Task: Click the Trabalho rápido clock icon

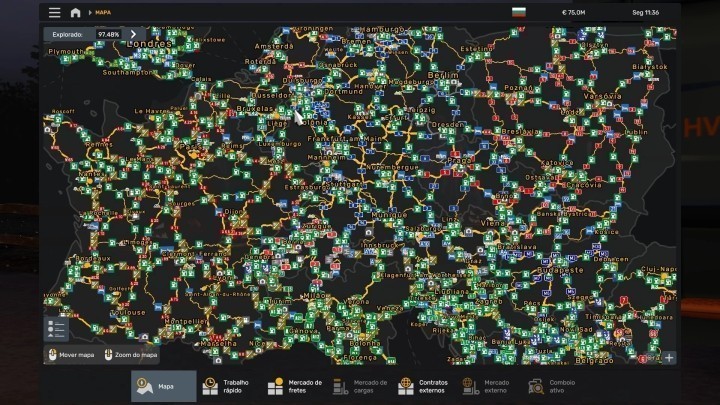Action: click(x=210, y=386)
